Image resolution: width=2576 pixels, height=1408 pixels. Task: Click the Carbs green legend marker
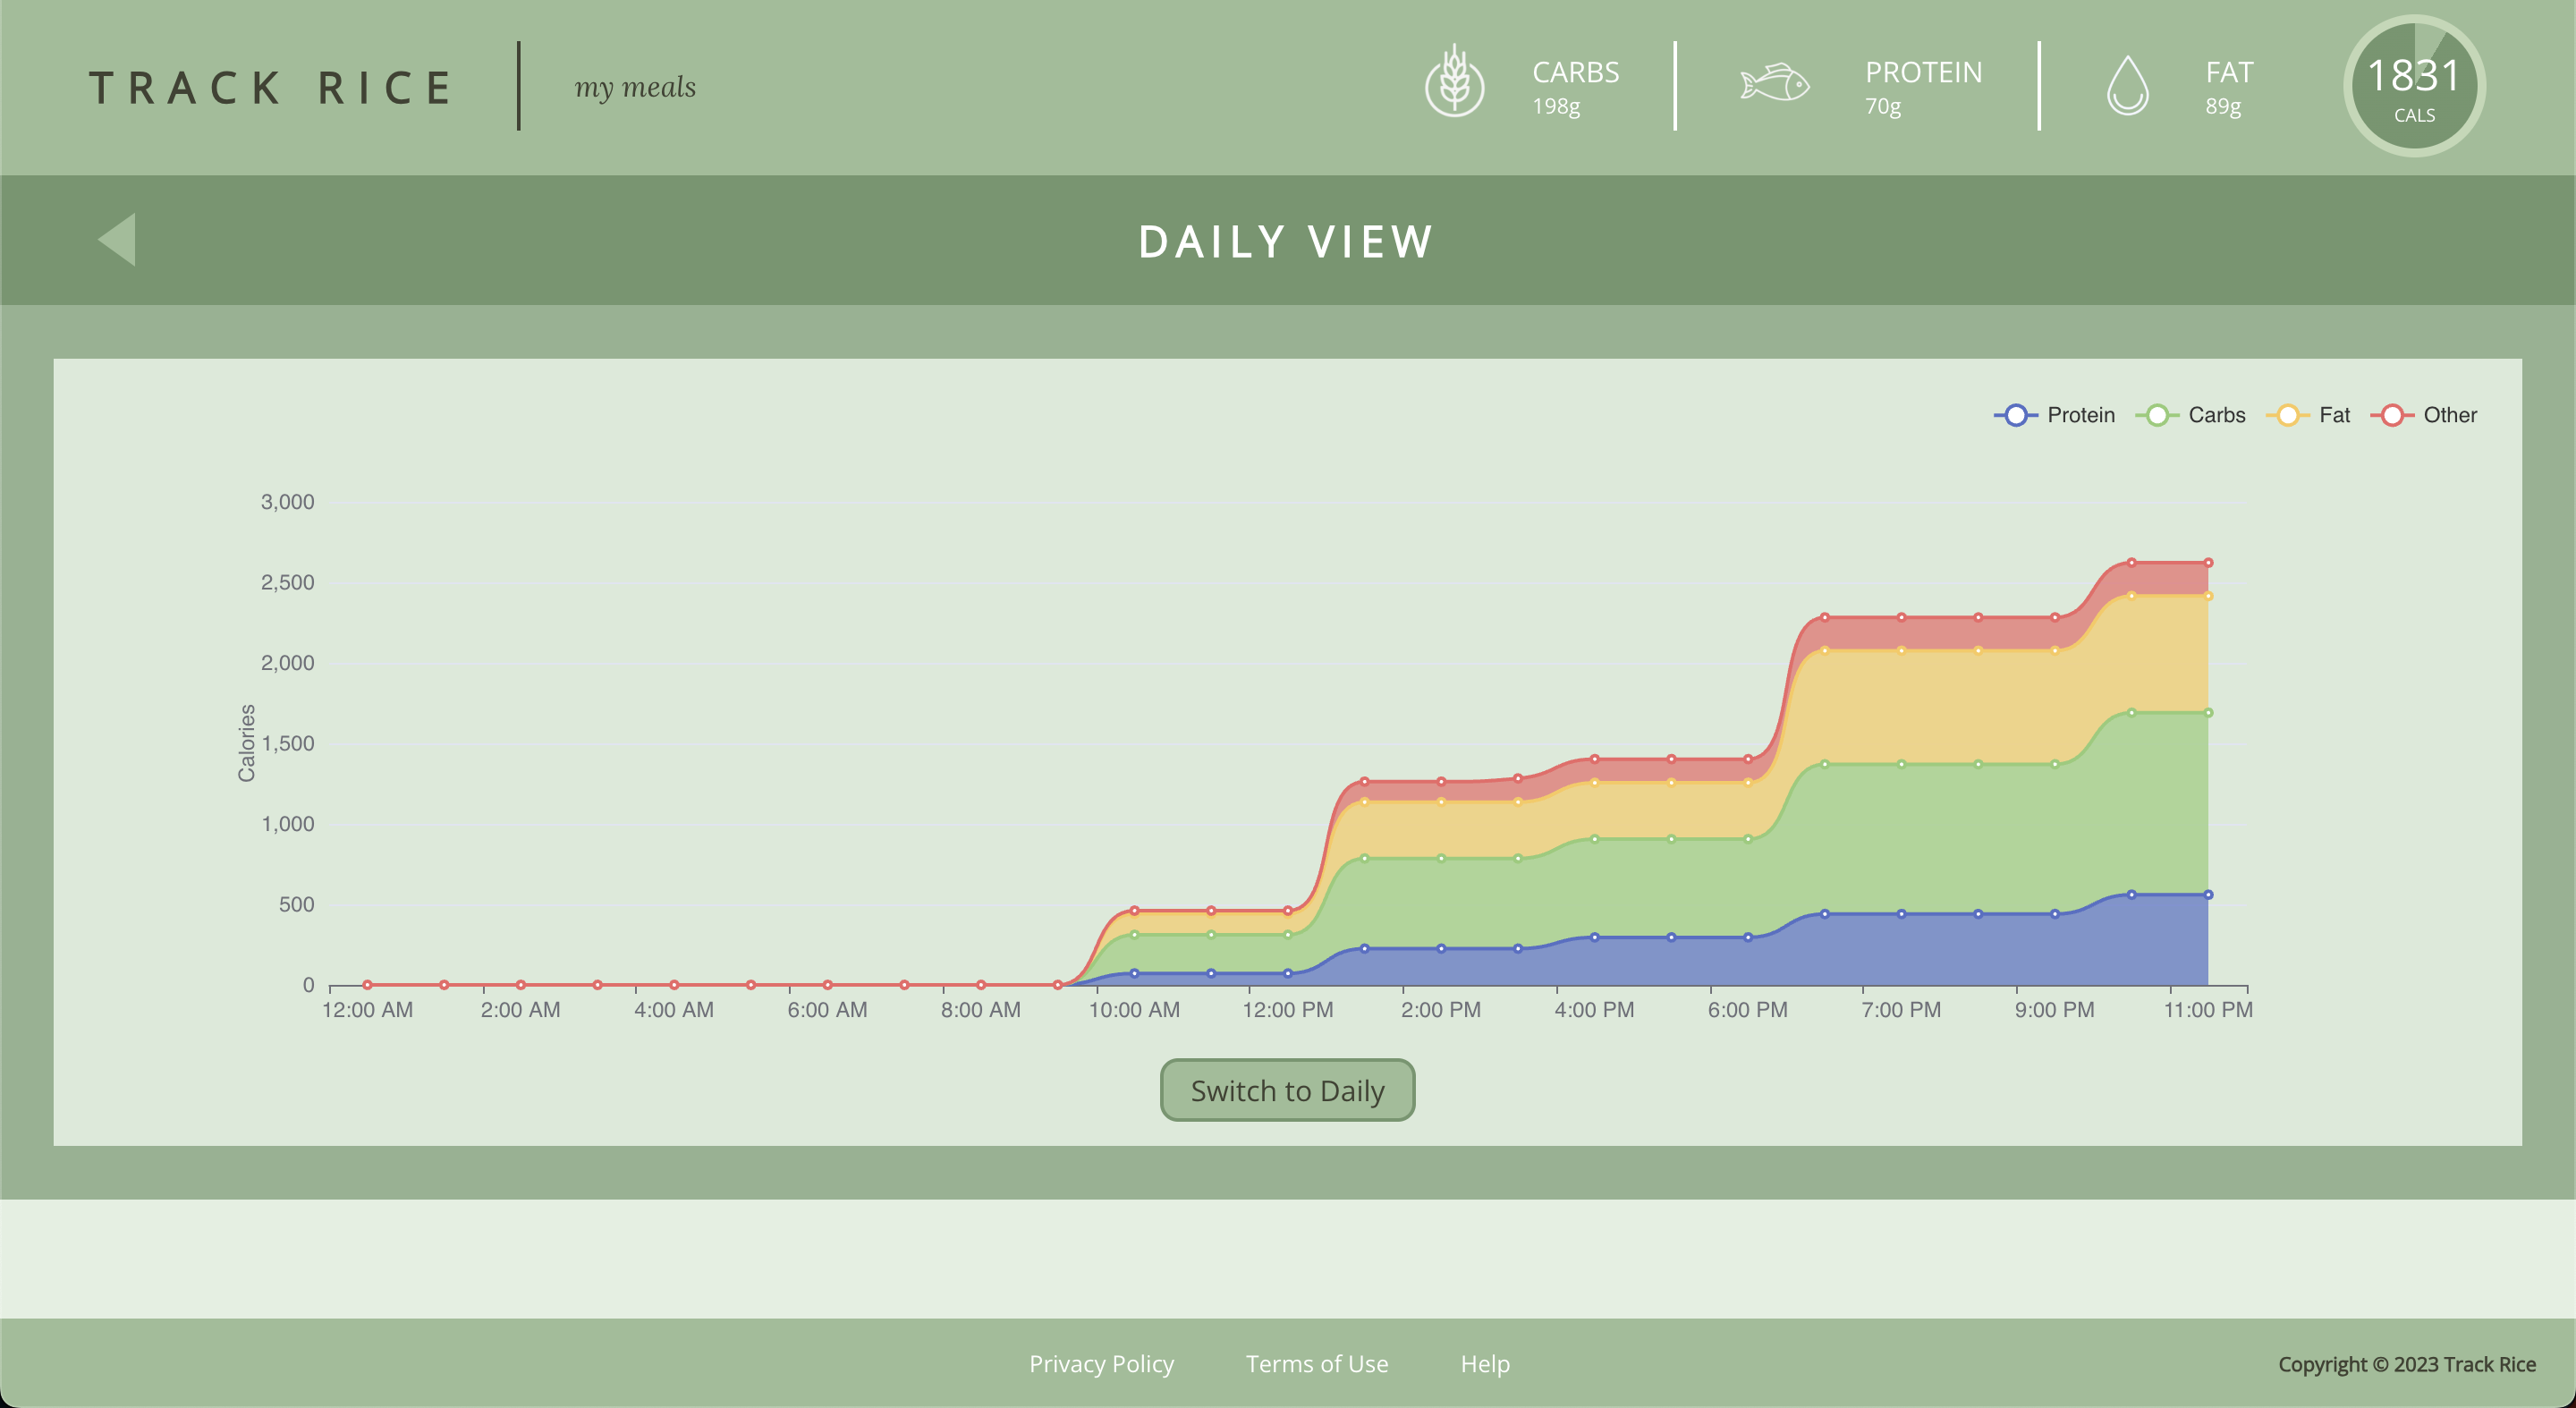[x=2157, y=415]
